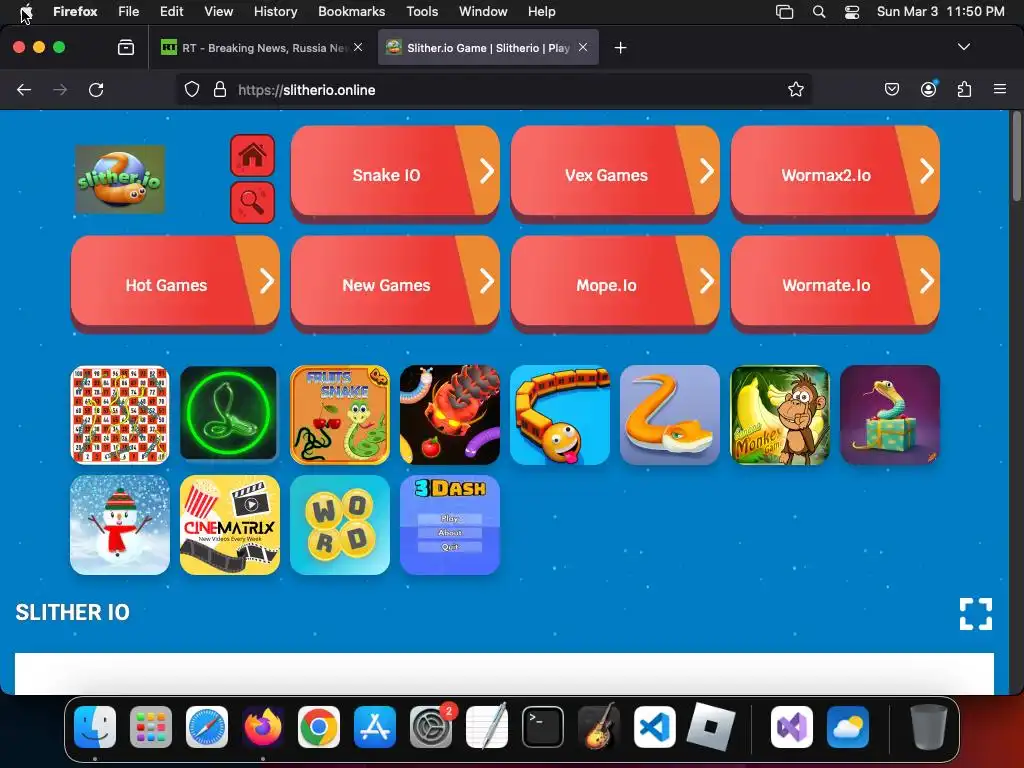Click the red home icon button

[x=253, y=155]
